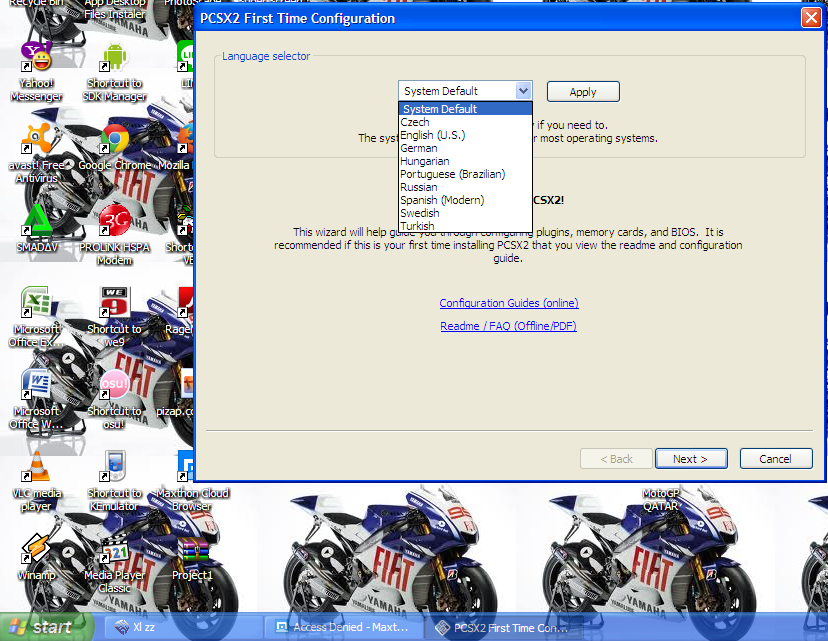Expand the language dropdown arrow
This screenshot has height=641, width=828.
523,91
